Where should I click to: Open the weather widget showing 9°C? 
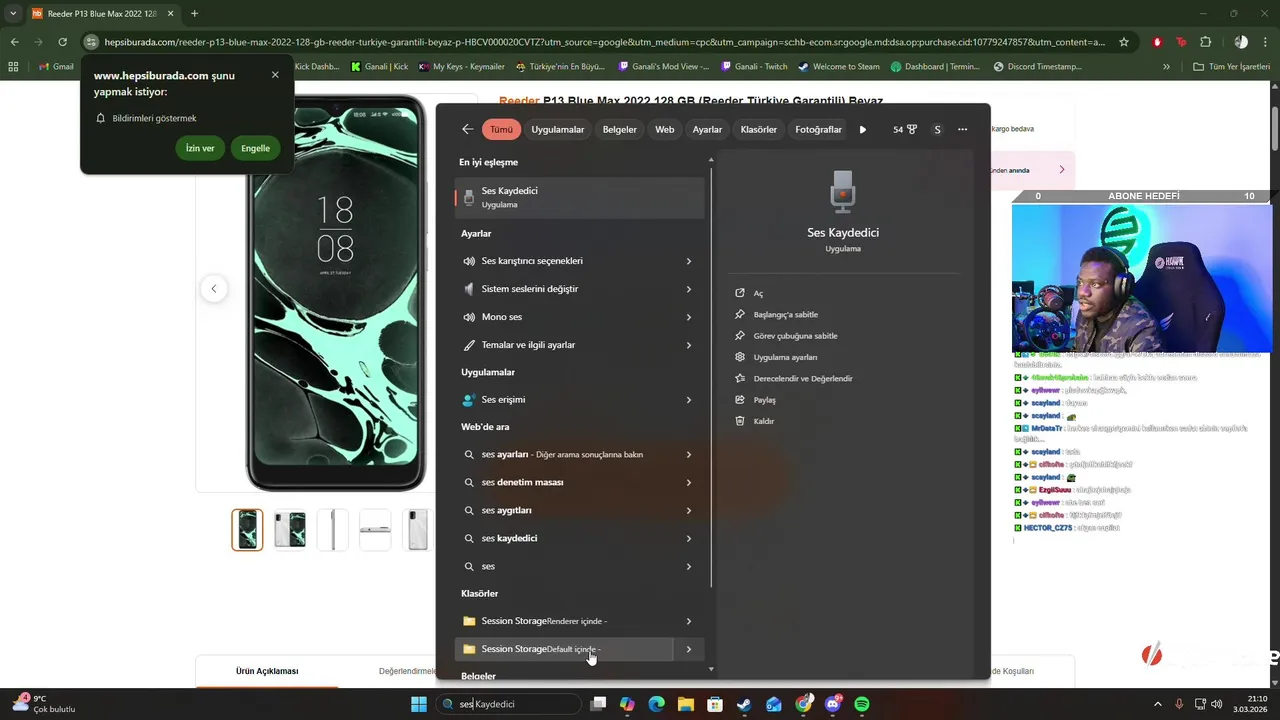45,704
